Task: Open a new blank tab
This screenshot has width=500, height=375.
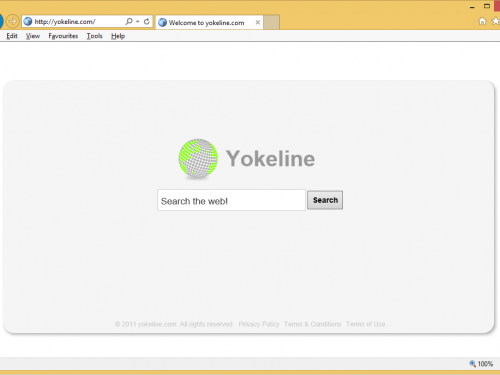Action: [x=272, y=22]
